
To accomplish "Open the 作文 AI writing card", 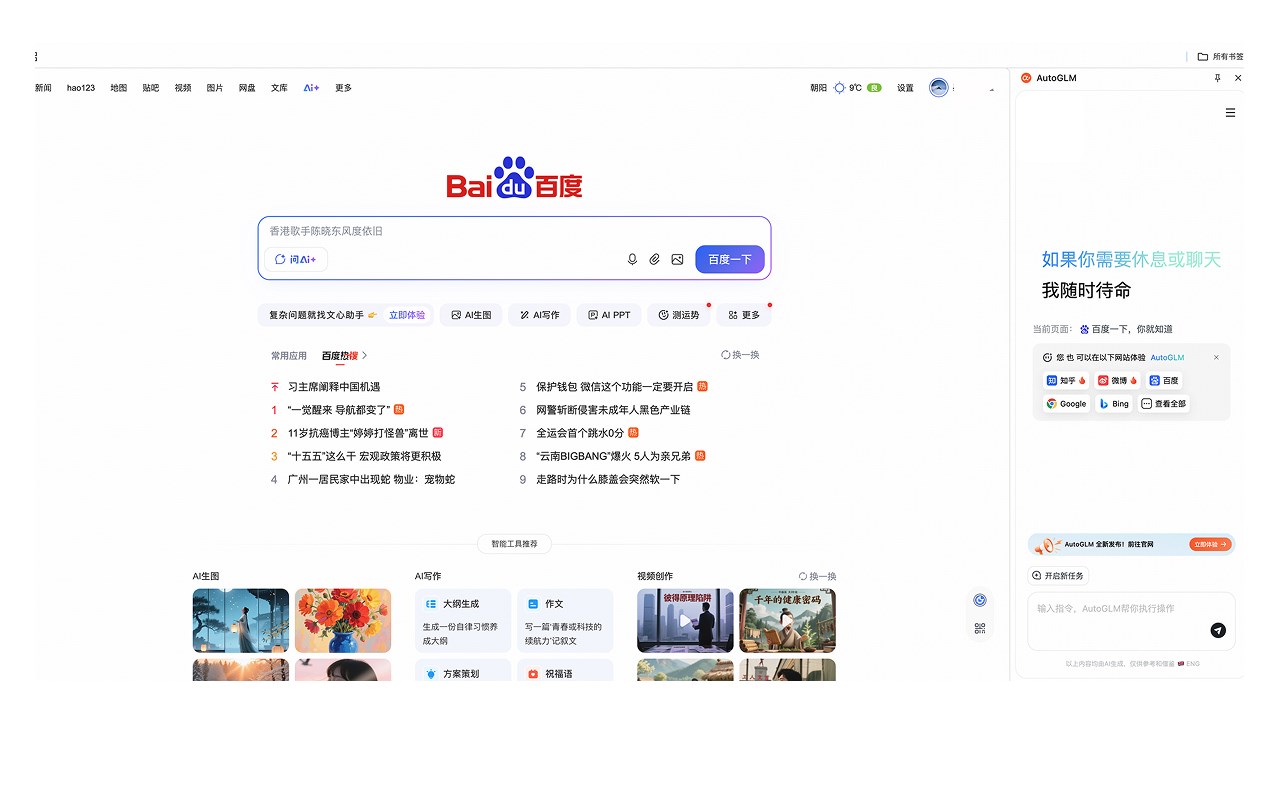I will click(565, 621).
